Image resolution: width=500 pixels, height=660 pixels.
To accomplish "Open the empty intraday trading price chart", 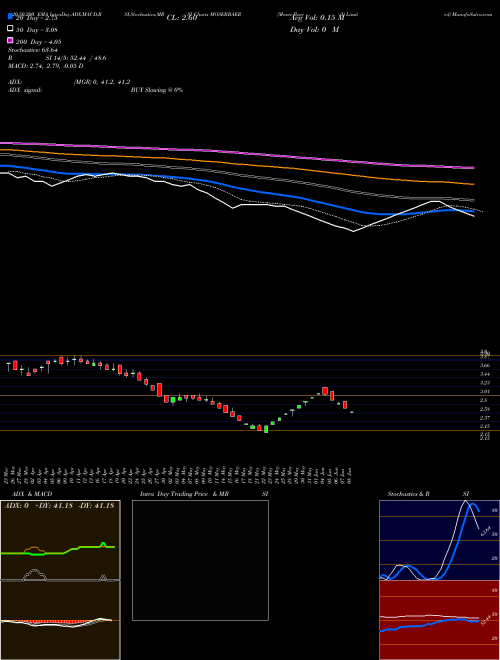I will [200, 560].
